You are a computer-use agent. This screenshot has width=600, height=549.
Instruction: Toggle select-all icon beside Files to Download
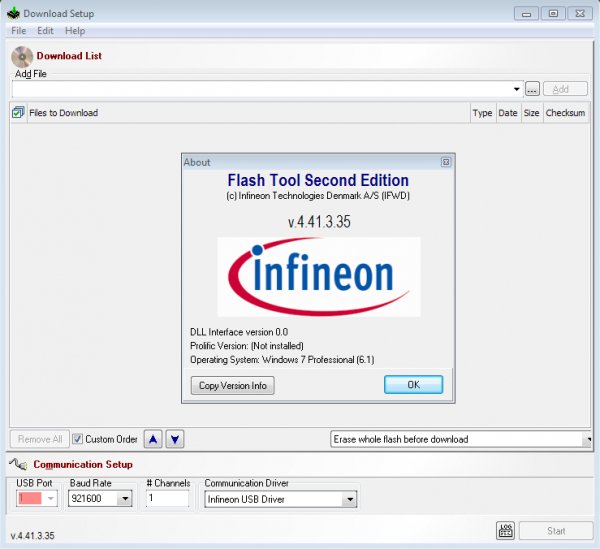click(18, 112)
